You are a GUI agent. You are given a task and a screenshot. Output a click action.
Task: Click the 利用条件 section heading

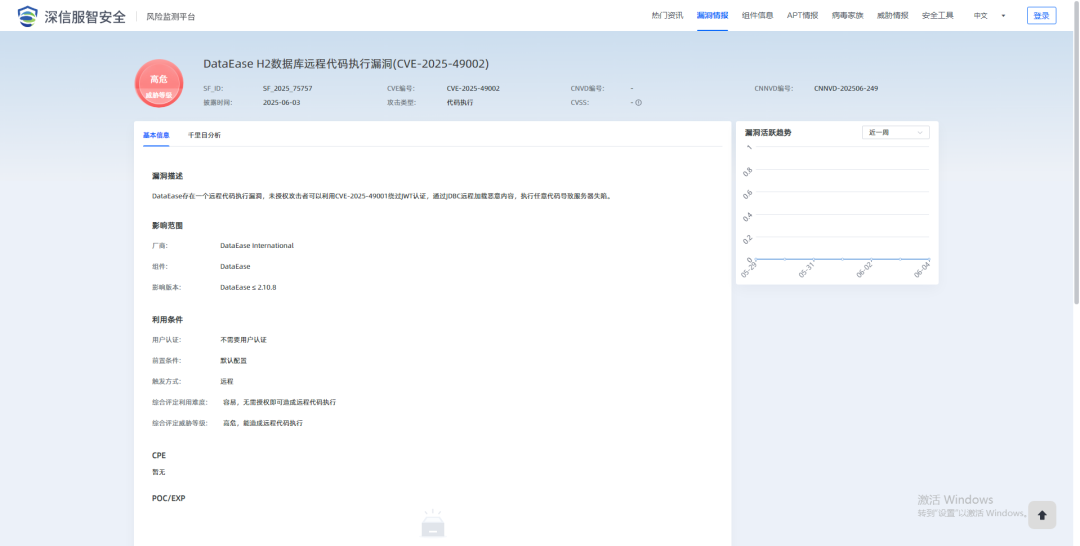tap(167, 320)
